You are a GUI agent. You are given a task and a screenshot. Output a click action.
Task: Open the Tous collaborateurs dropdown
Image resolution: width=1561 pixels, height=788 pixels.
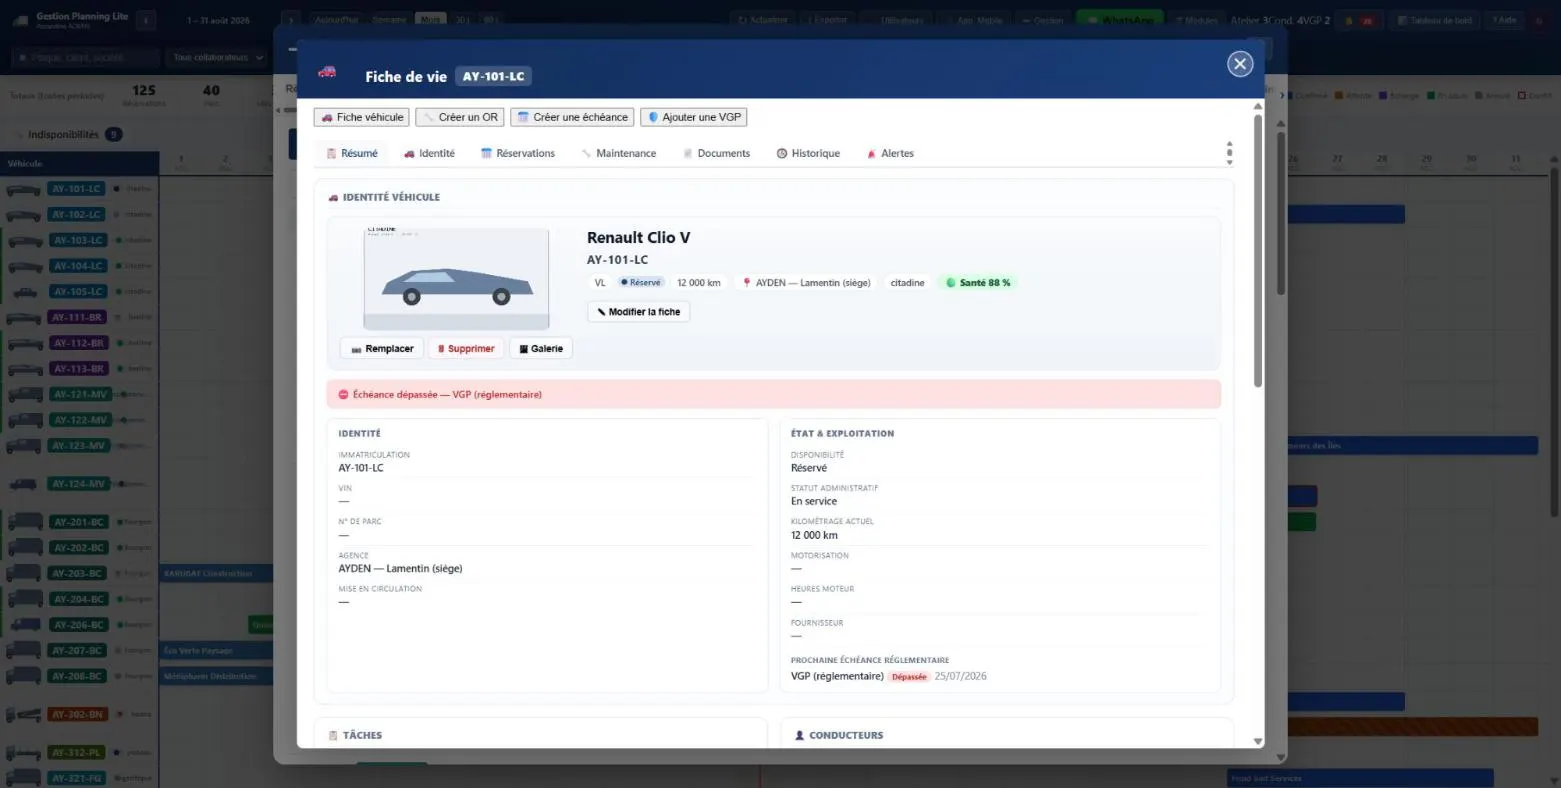tap(217, 58)
